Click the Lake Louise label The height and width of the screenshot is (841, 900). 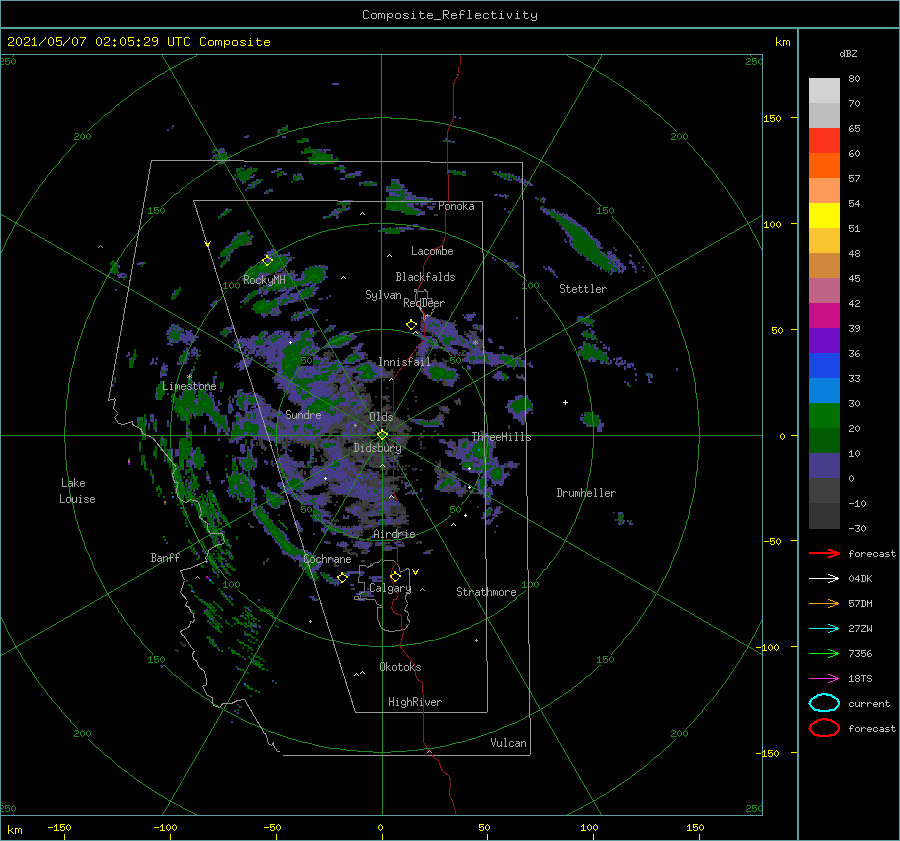pos(77,491)
